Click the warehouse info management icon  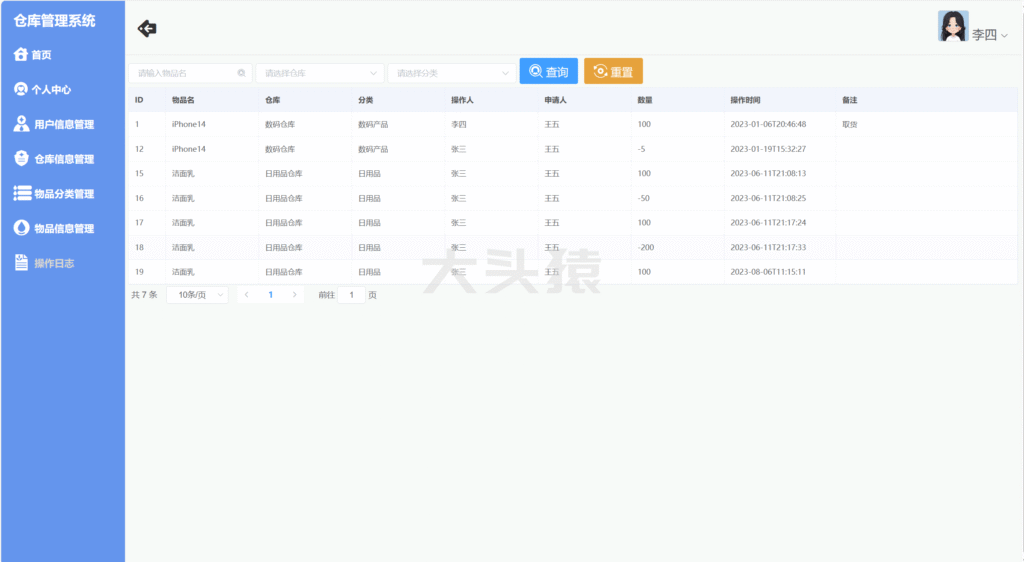[22, 158]
